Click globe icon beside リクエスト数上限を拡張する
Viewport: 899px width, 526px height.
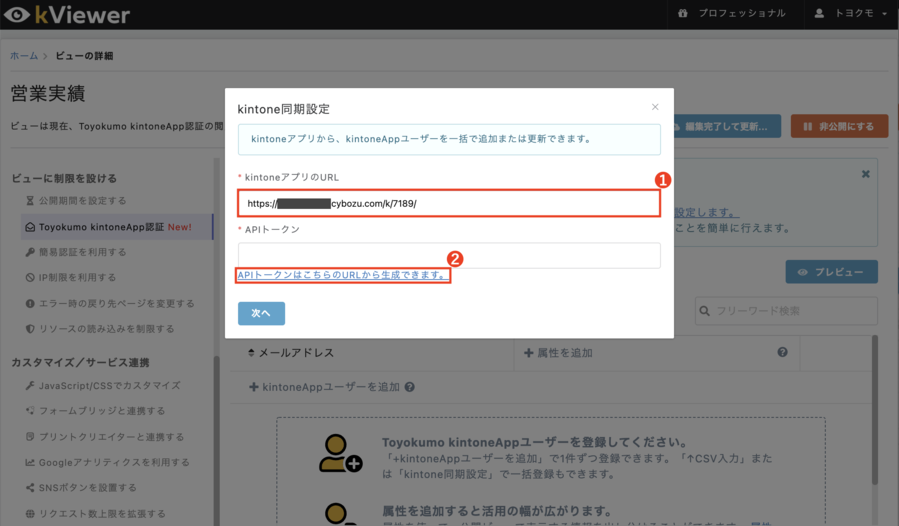[30, 514]
